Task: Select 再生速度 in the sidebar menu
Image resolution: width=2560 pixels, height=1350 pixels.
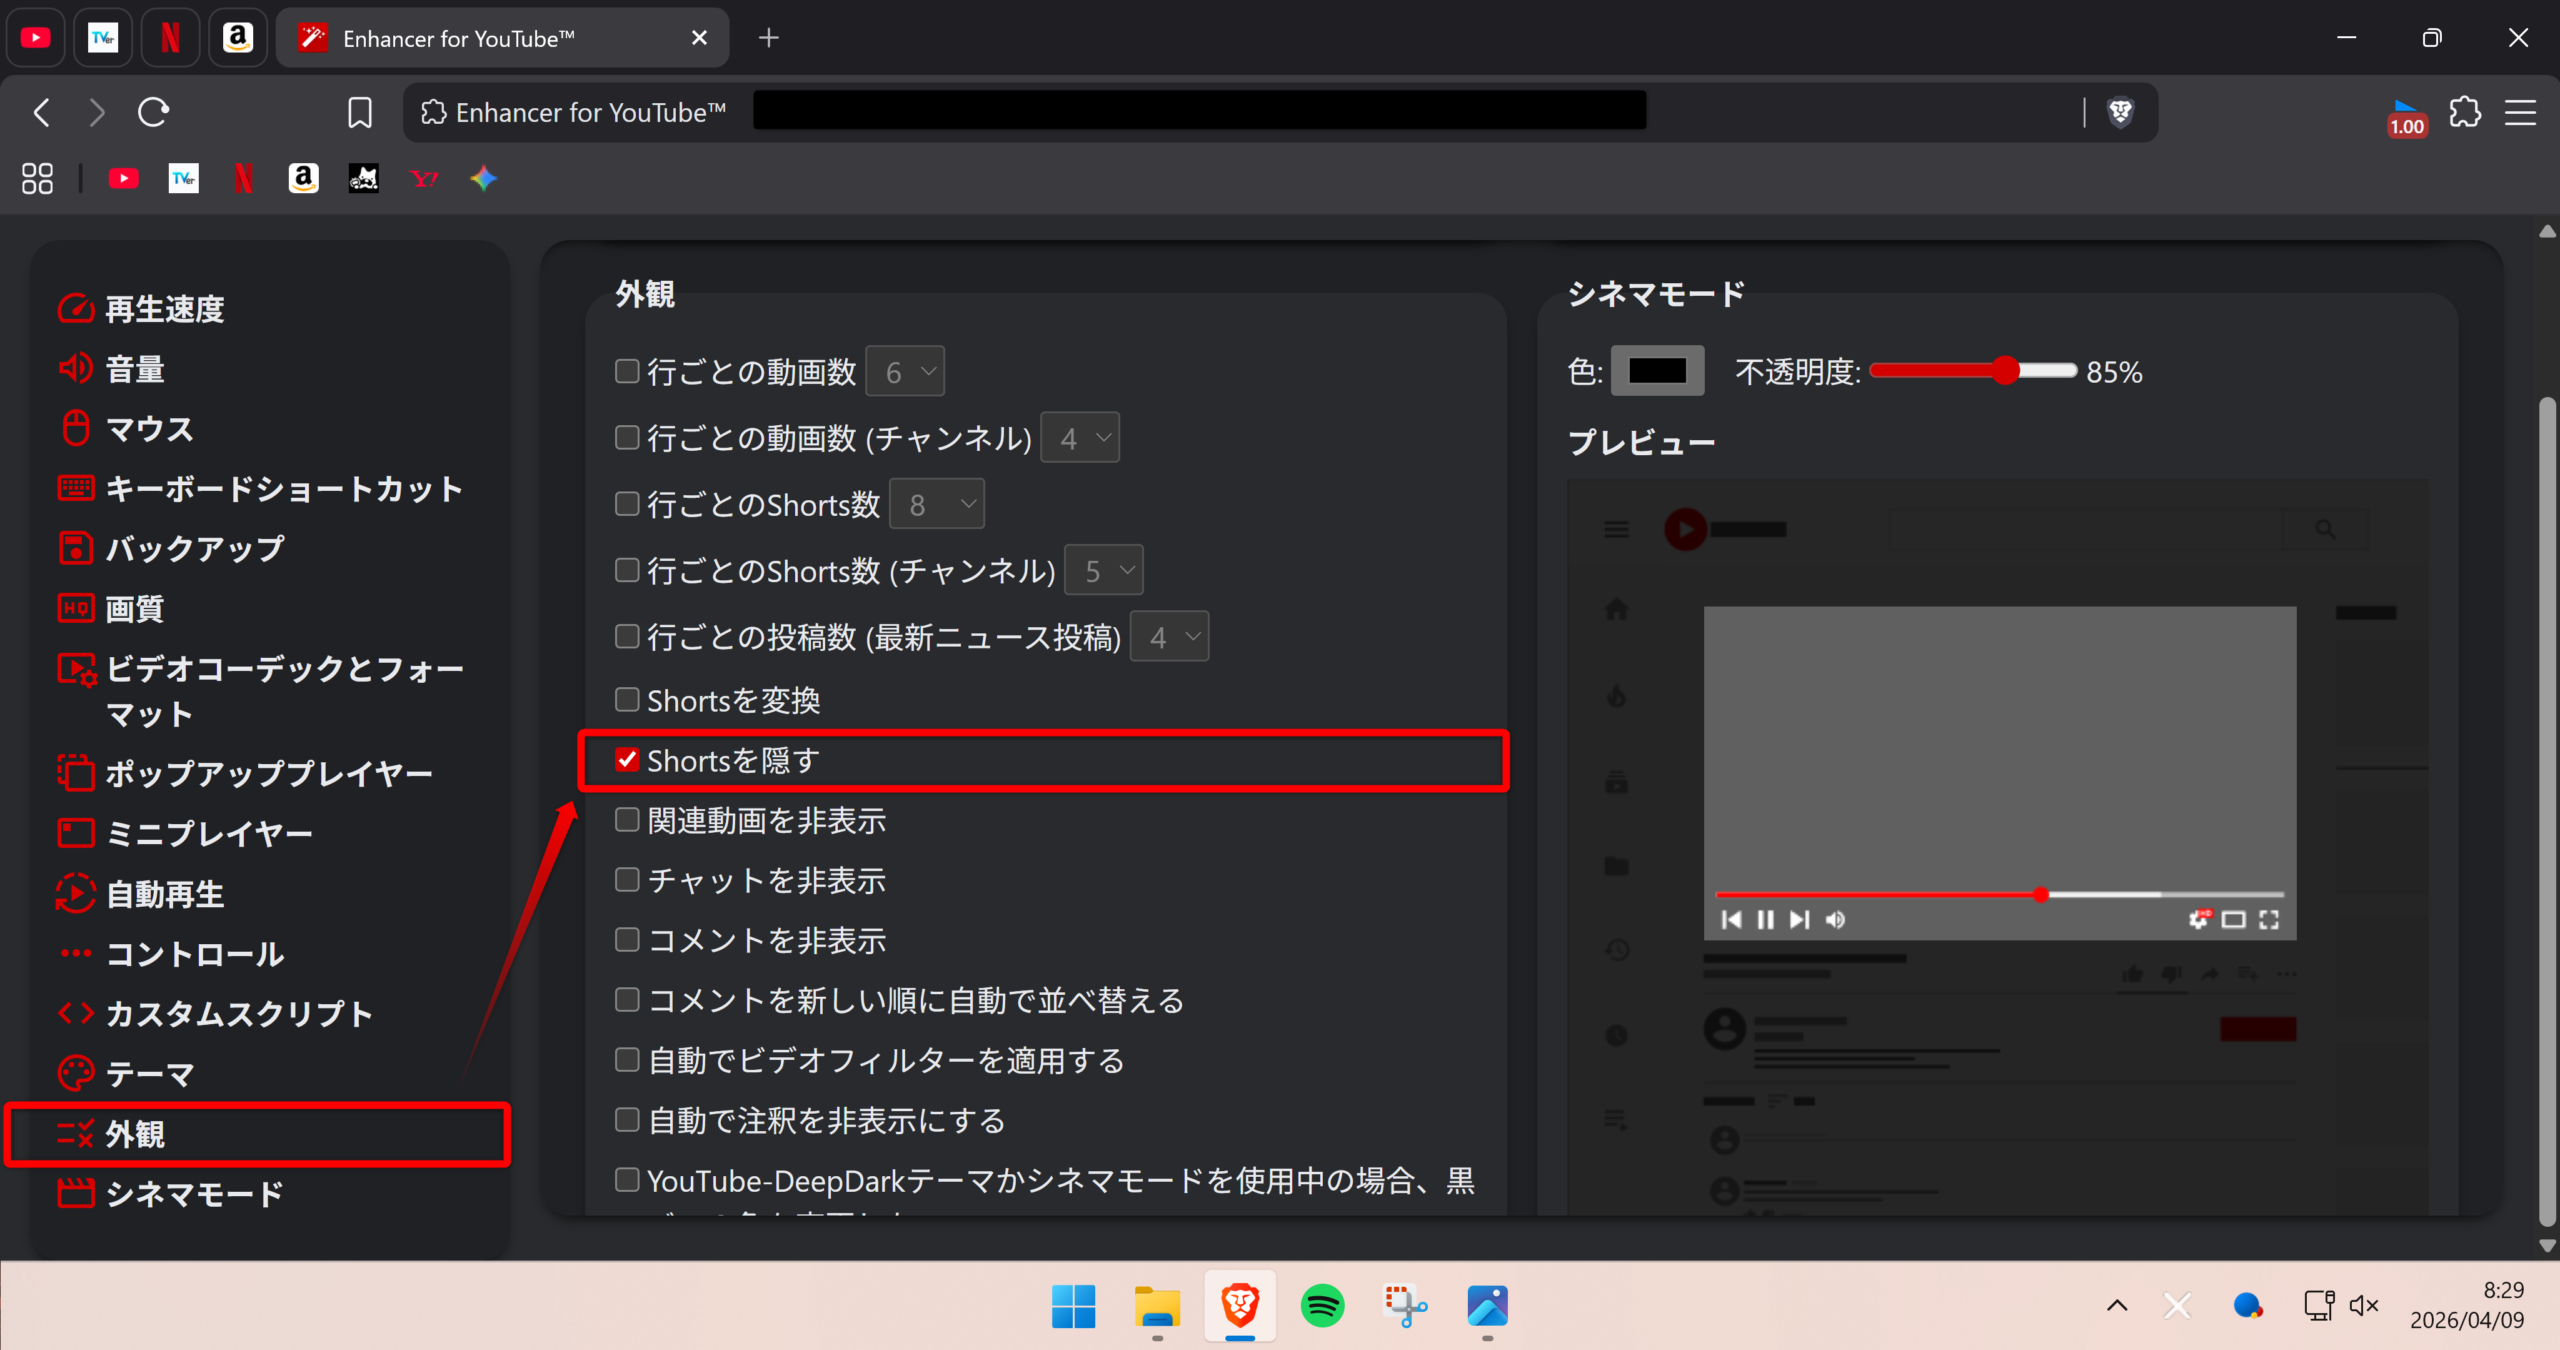Action: point(165,309)
